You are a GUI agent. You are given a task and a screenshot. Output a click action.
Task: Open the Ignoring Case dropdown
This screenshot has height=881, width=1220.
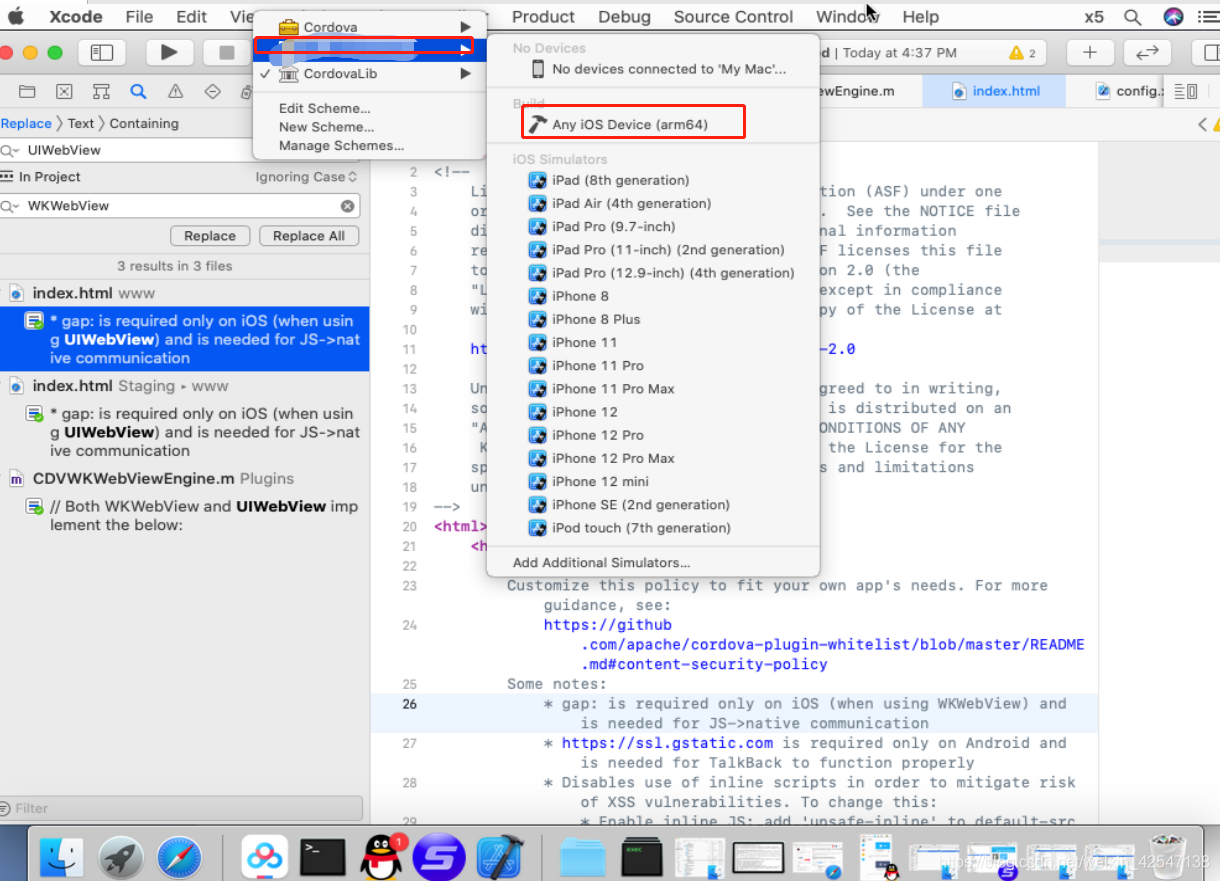[x=306, y=177]
